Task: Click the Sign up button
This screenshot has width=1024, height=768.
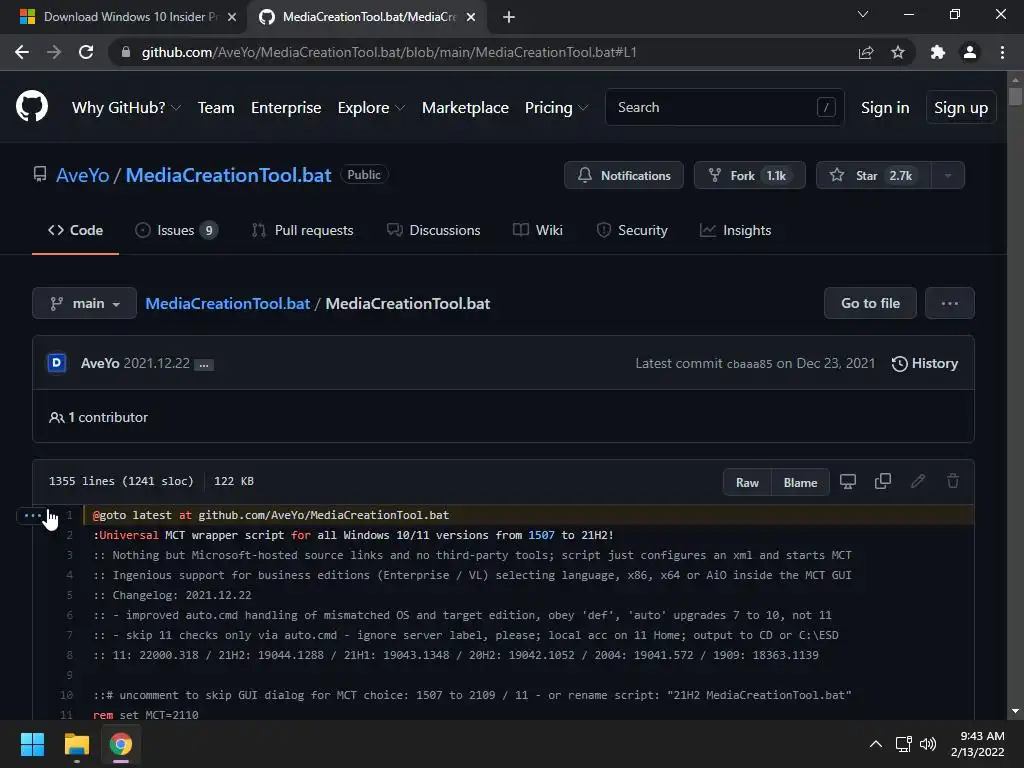Action: point(961,108)
